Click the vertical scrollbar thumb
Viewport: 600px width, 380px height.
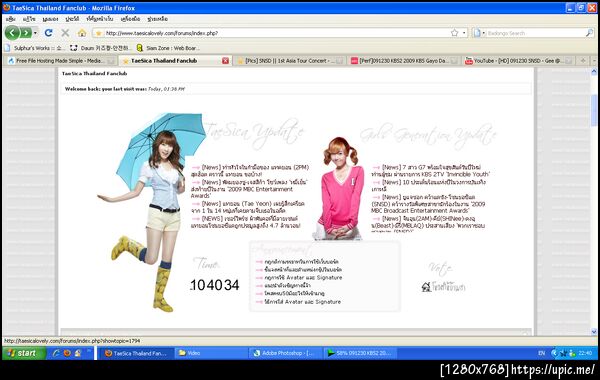click(x=594, y=110)
